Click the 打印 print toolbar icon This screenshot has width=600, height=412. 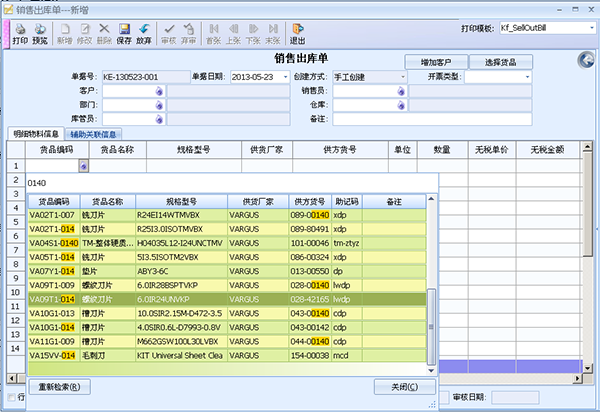point(20,34)
